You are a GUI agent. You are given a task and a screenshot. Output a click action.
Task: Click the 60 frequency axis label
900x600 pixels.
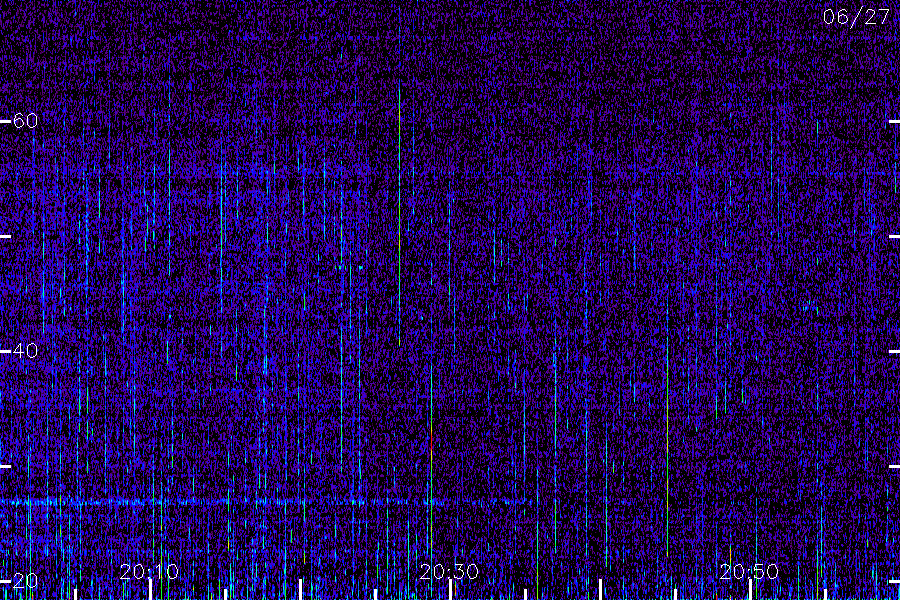pyautogui.click(x=25, y=121)
